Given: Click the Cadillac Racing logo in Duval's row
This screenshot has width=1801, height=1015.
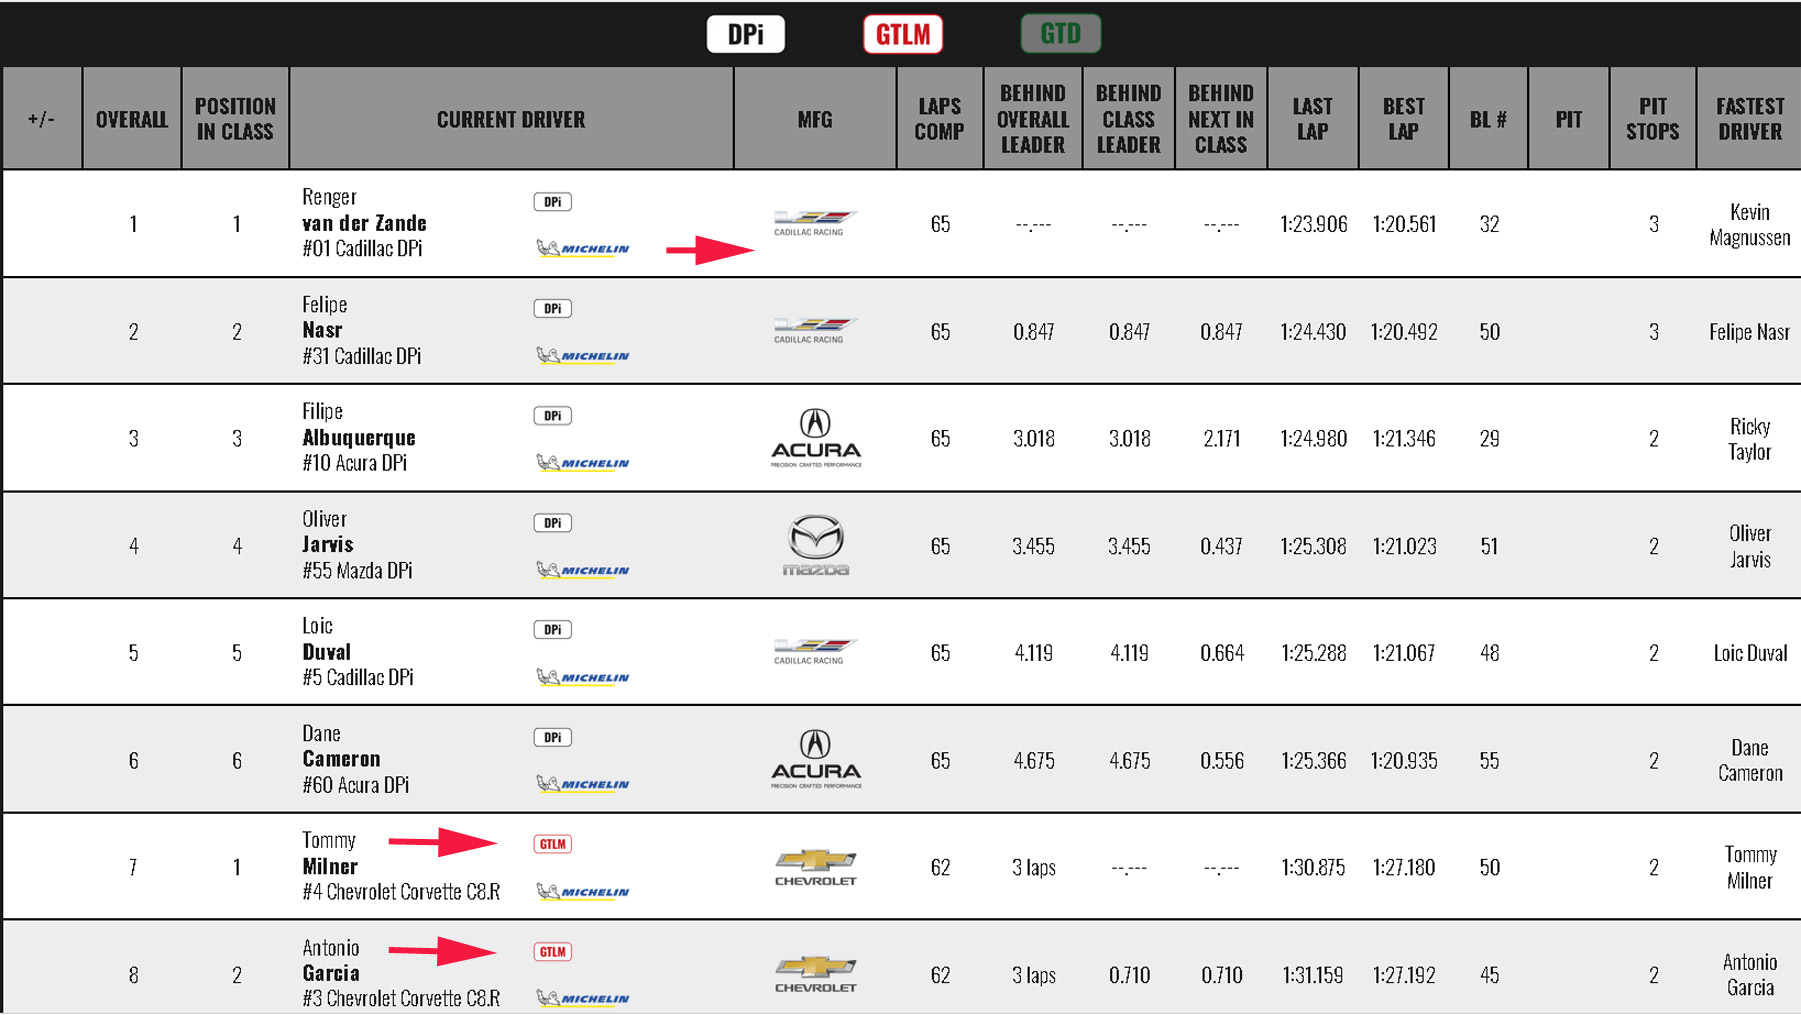Looking at the screenshot, I should click(x=814, y=652).
